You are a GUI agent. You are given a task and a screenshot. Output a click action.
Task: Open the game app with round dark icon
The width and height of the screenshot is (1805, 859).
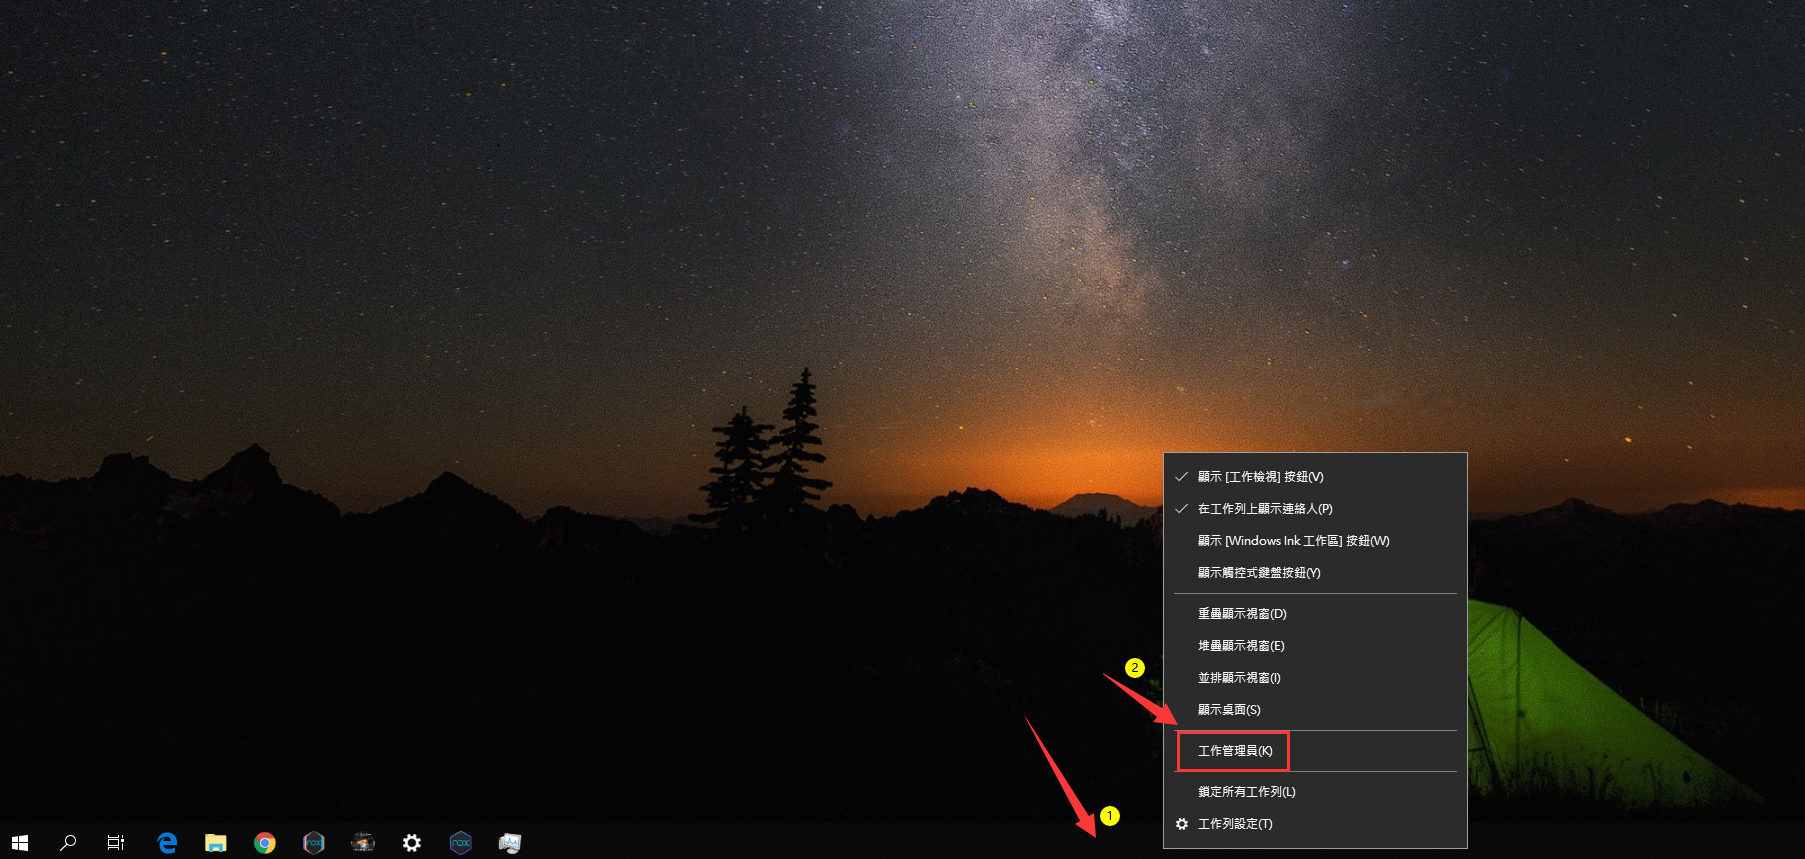coord(363,843)
